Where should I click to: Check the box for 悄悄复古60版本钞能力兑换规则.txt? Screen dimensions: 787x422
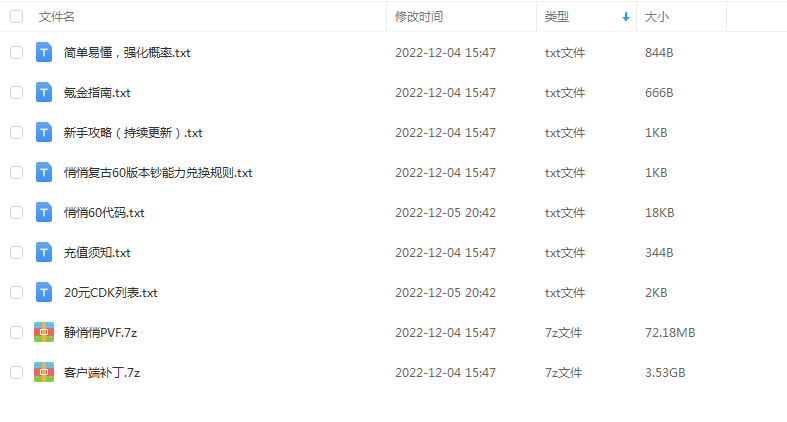click(17, 173)
